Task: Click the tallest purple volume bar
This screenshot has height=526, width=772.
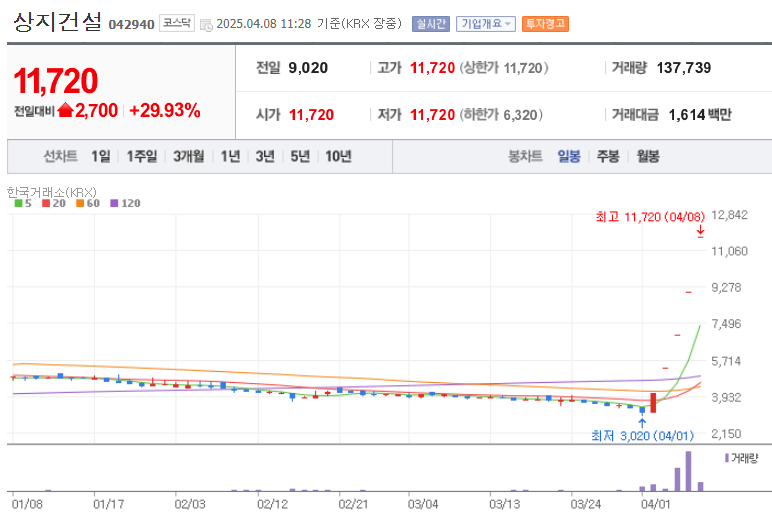Action: pyautogui.click(x=688, y=471)
